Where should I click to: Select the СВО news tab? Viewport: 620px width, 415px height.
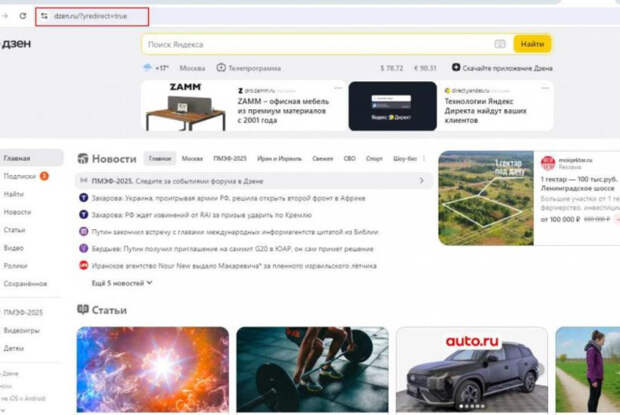pyautogui.click(x=350, y=158)
